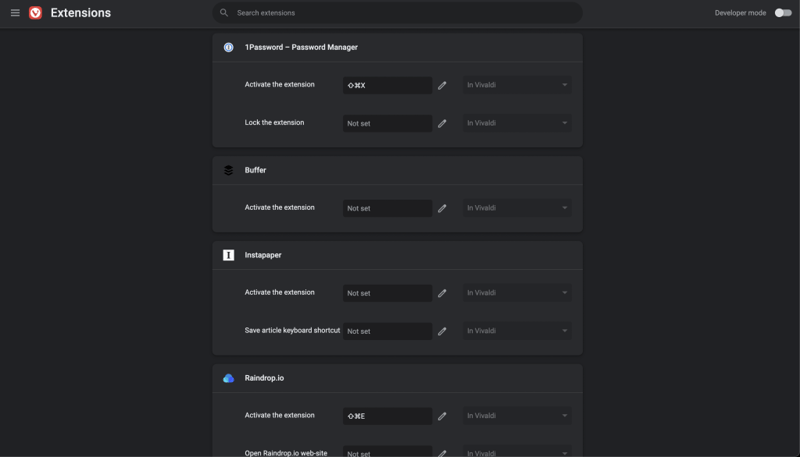
Task: Open scope dropdown for 1Password activate
Action: pos(517,86)
